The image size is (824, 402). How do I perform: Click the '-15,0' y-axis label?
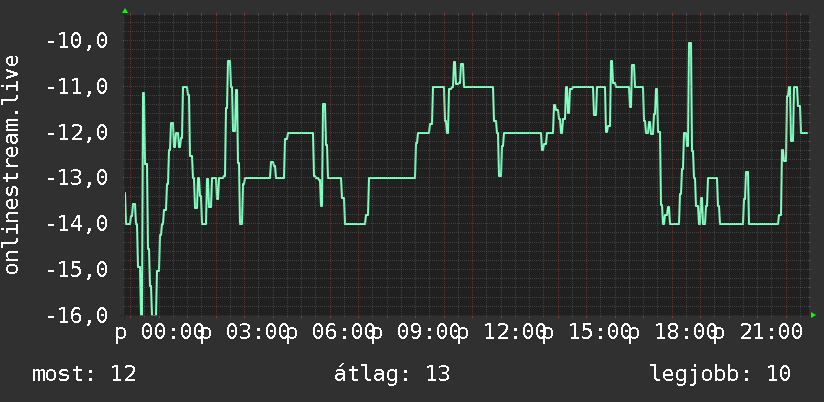click(77, 269)
